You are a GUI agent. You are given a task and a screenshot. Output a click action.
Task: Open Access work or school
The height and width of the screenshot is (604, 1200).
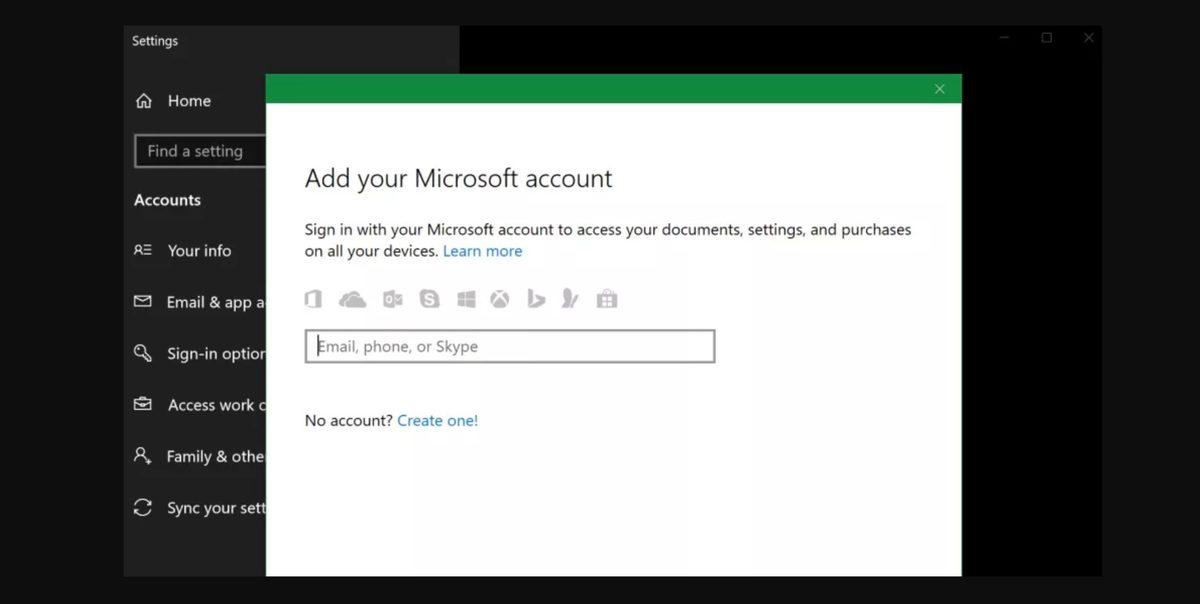tap(212, 404)
